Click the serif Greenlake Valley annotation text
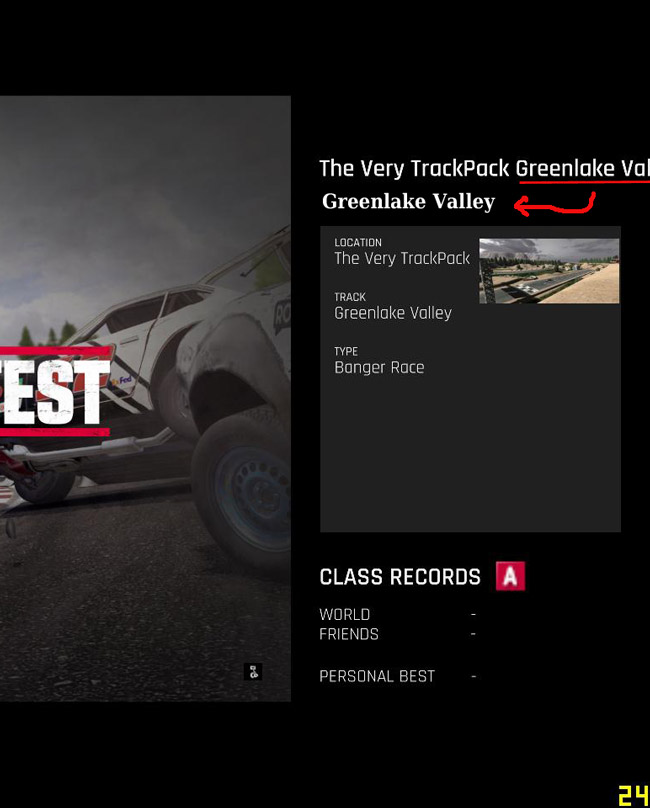The width and height of the screenshot is (650, 808). click(408, 201)
